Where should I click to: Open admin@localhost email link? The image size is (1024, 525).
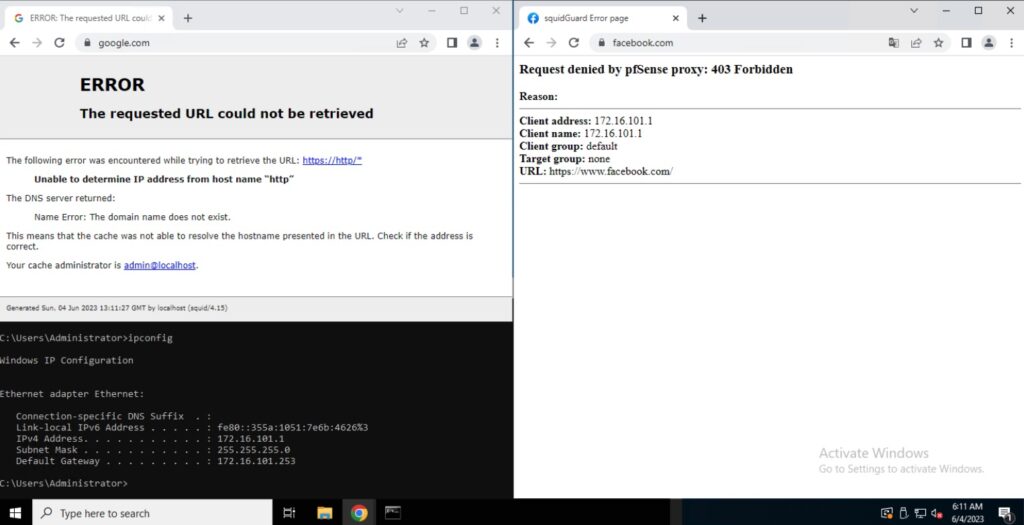pyautogui.click(x=159, y=265)
